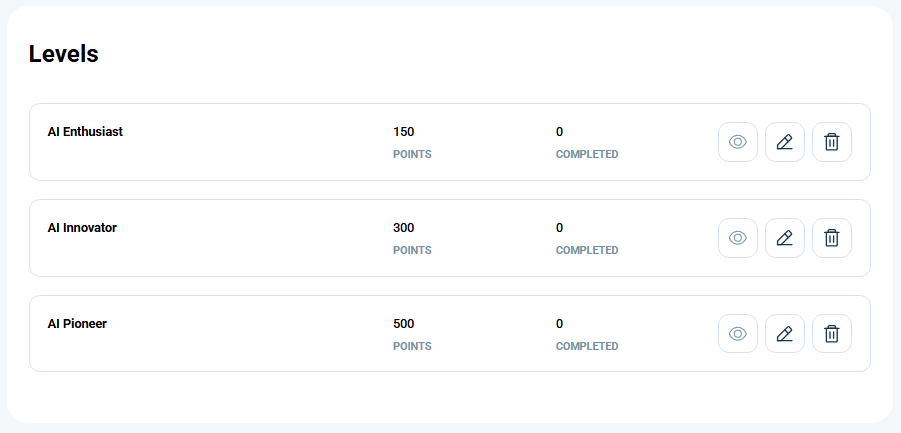Viewport: 901px width, 433px height.
Task: View the AI Enthusiast level with eye icon
Action: point(738,142)
